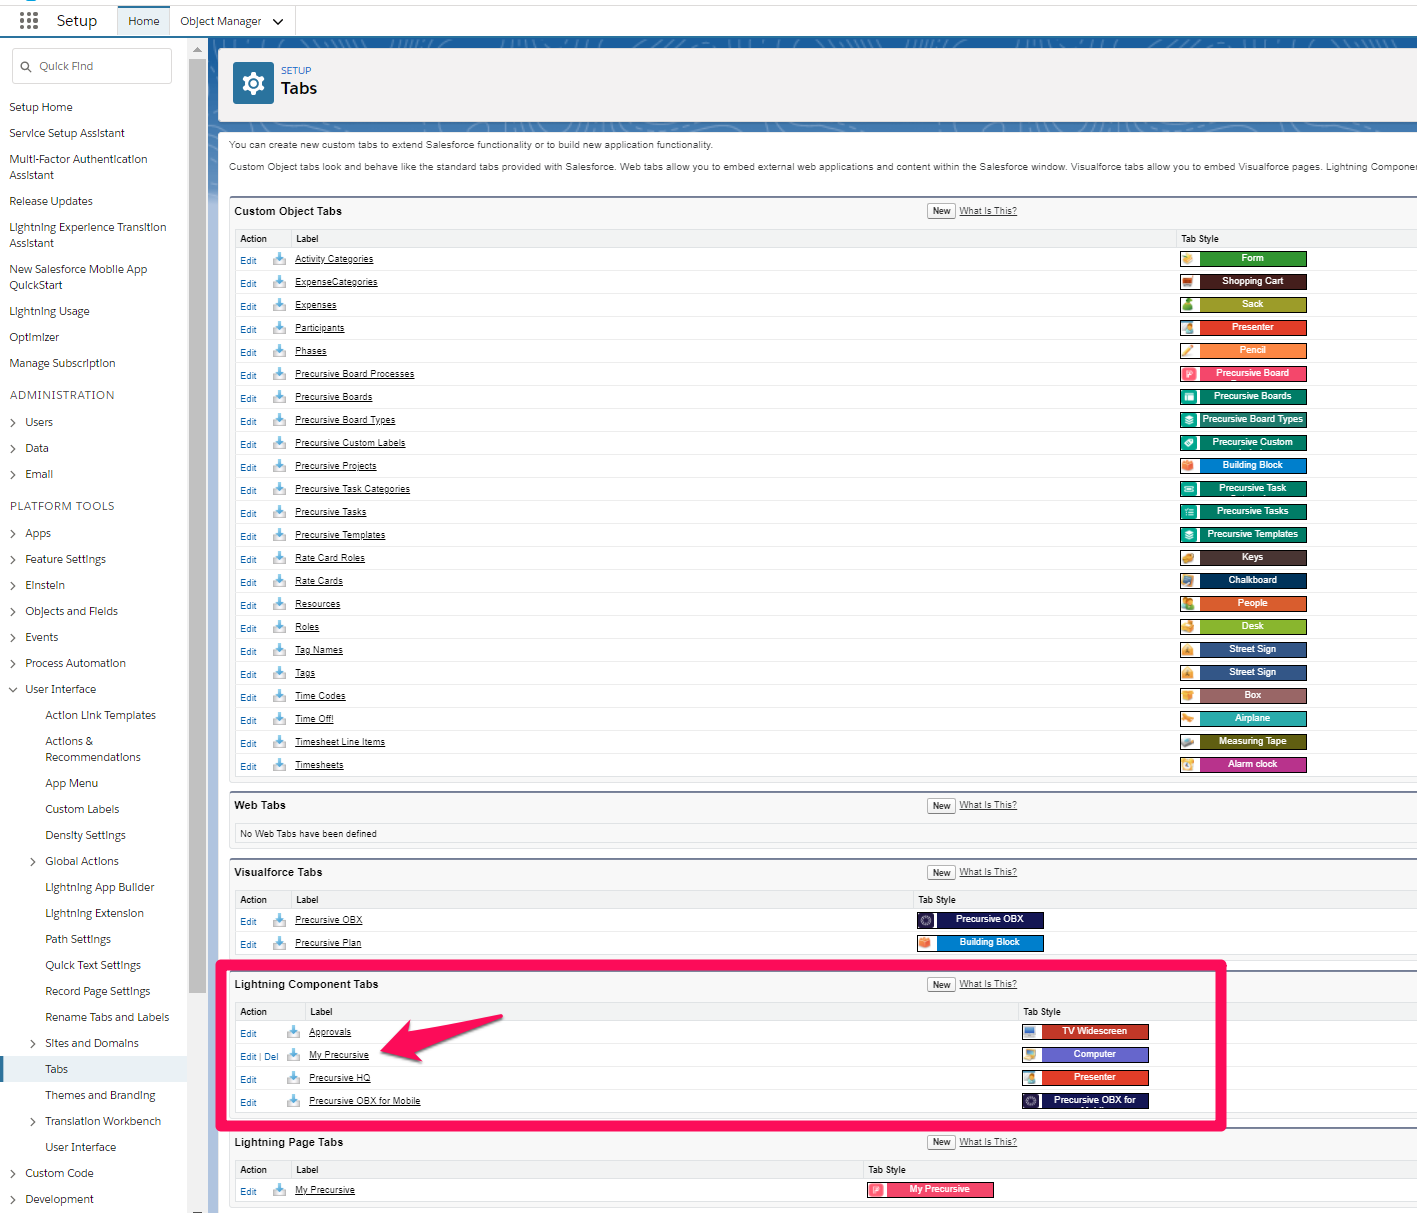Screen dimensions: 1417x1213
Task: Expand the Users section
Action: [x=13, y=423]
